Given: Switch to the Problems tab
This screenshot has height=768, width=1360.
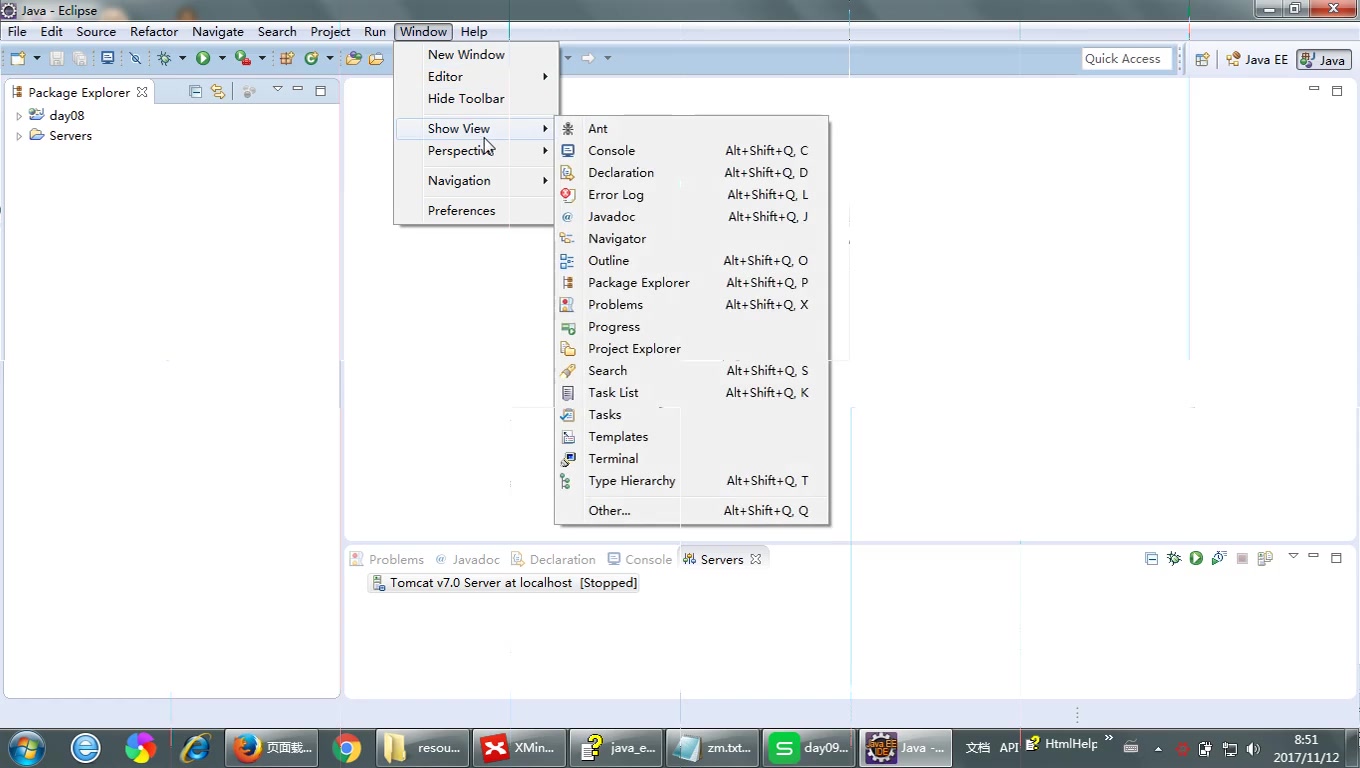Looking at the screenshot, I should [387, 560].
